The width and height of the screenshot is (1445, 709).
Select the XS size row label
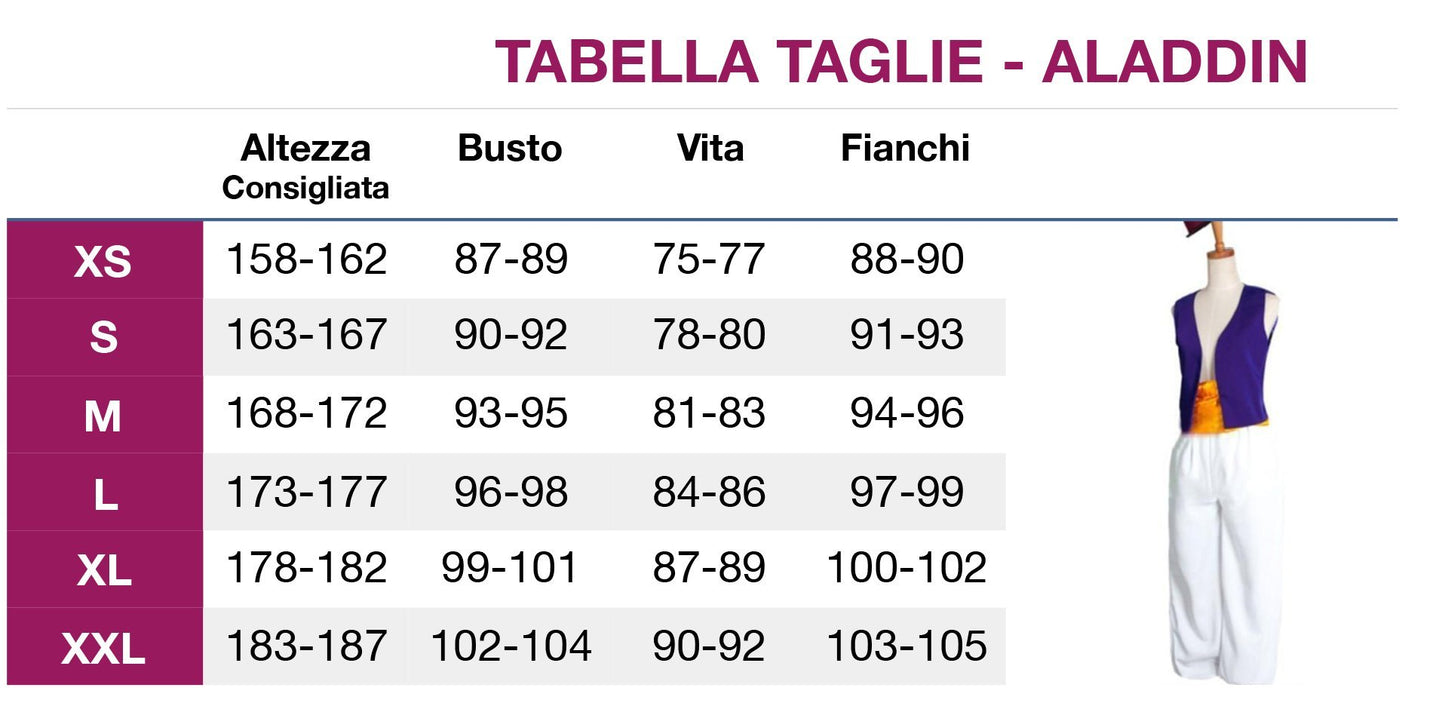(104, 261)
